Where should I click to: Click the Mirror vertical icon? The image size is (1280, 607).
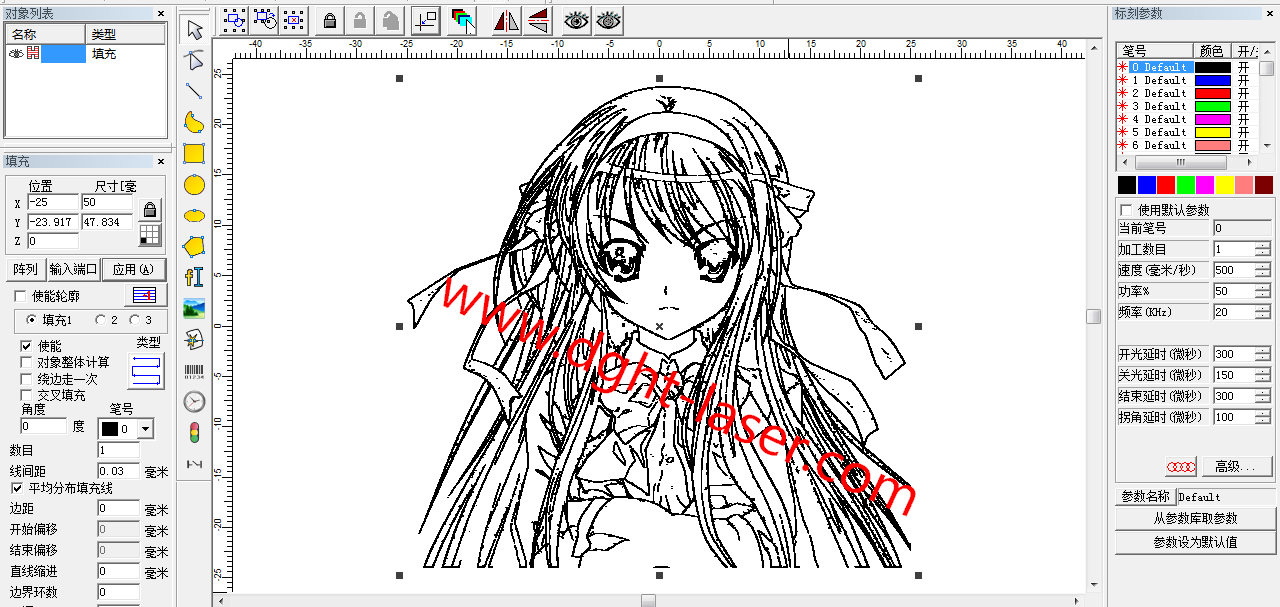[x=537, y=19]
